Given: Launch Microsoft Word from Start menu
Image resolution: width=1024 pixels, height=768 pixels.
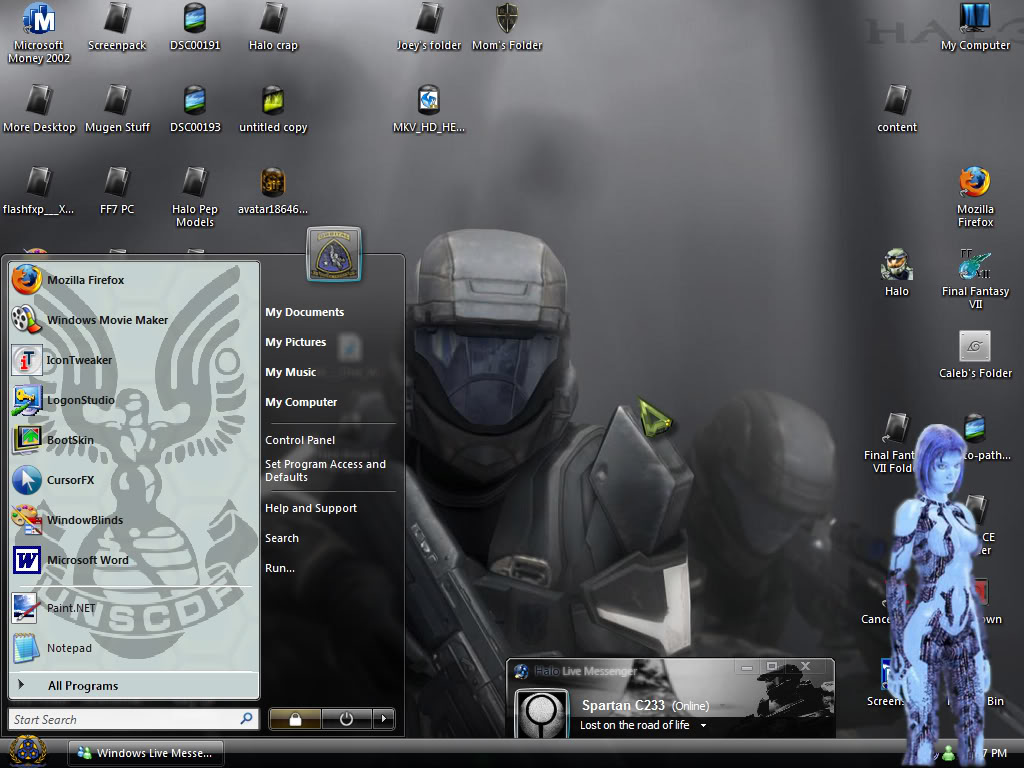Looking at the screenshot, I should click(134, 560).
